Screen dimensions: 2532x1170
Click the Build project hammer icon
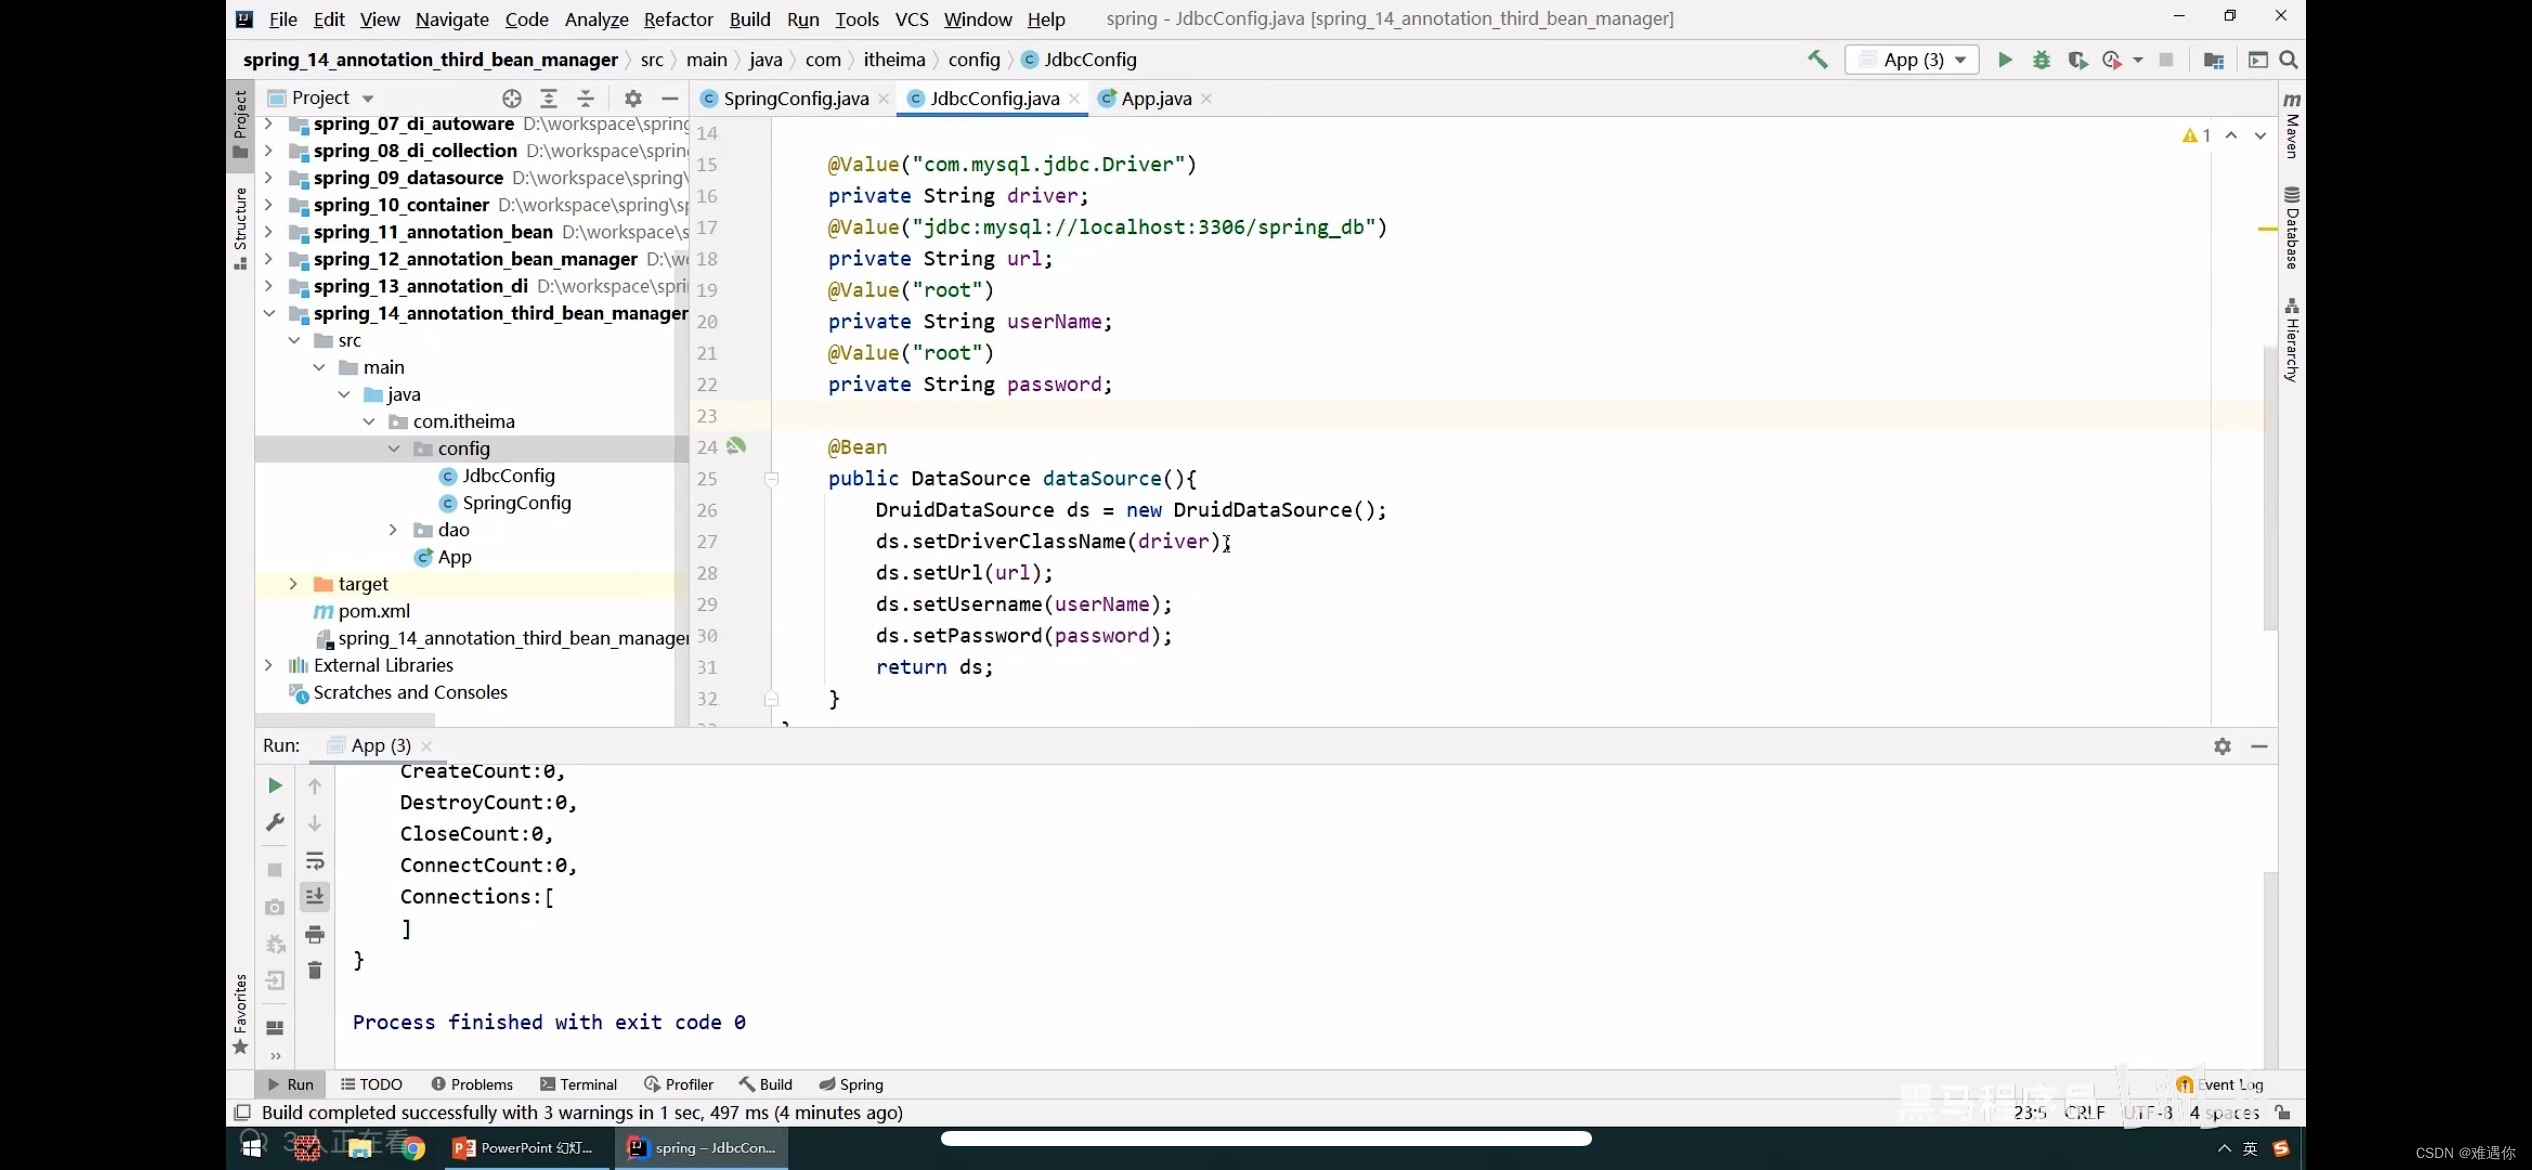coord(1817,60)
